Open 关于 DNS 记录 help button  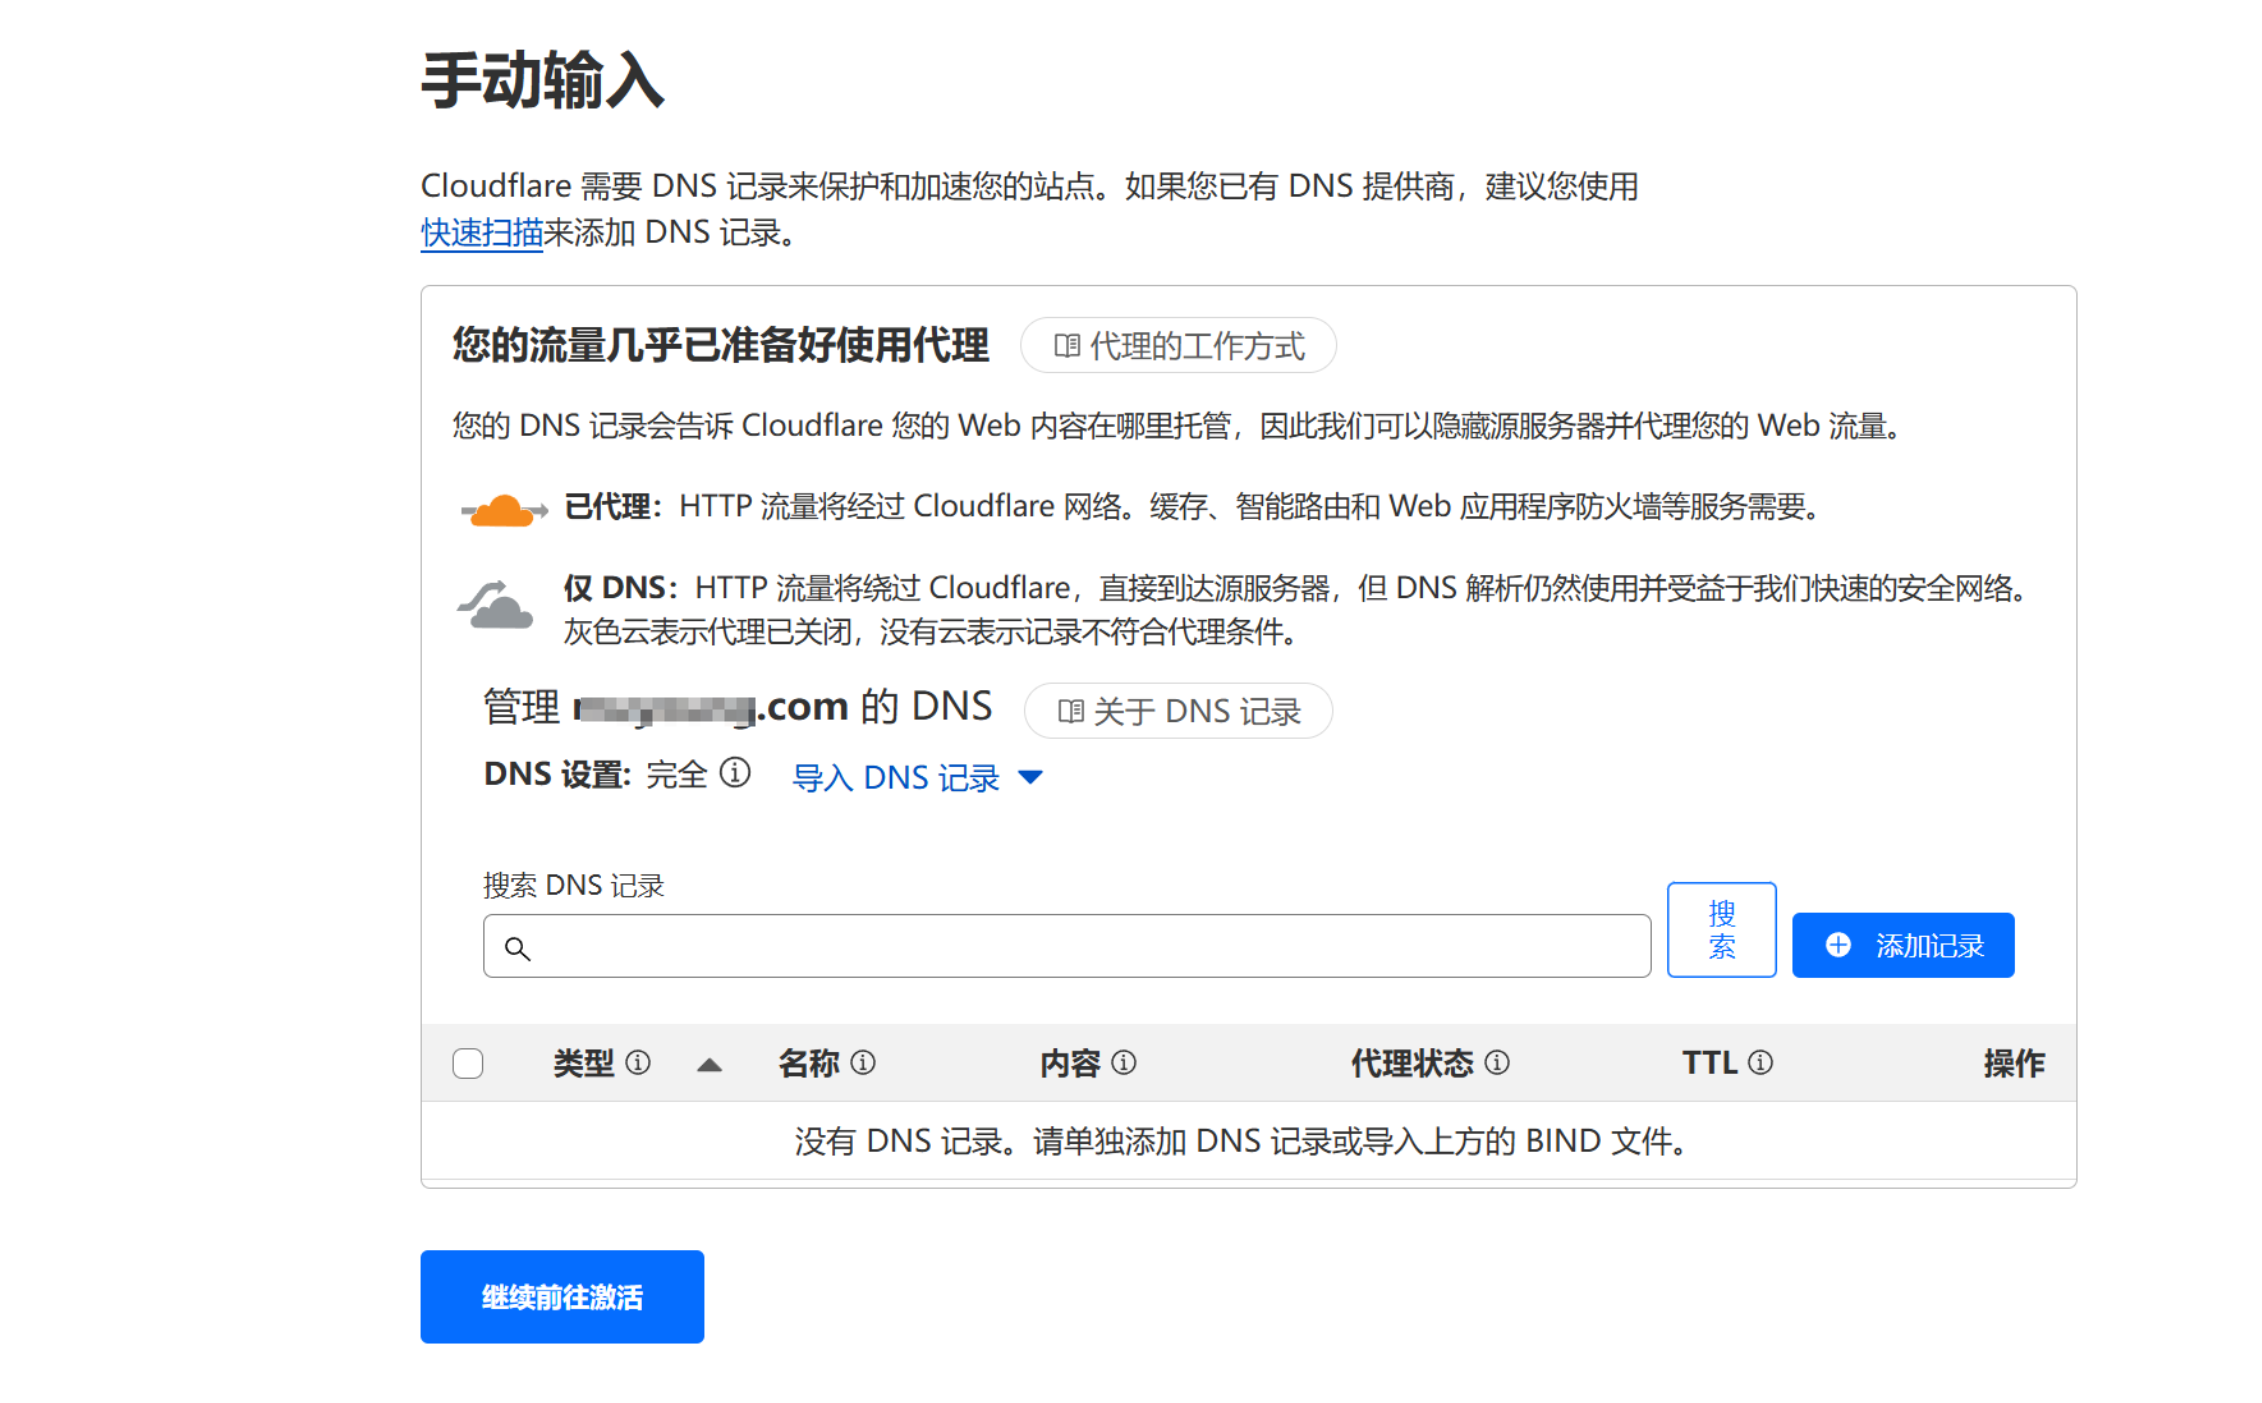(1178, 711)
